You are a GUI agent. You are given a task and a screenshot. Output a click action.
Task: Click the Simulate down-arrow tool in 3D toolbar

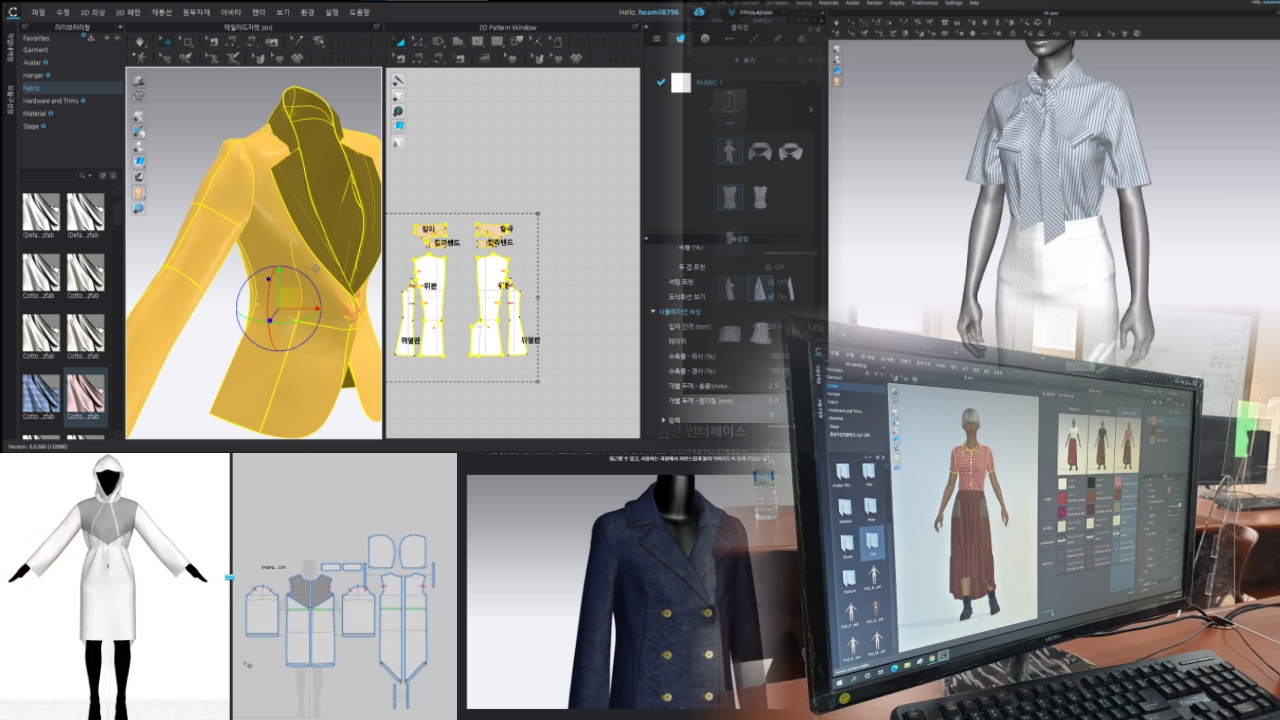pyautogui.click(x=139, y=41)
